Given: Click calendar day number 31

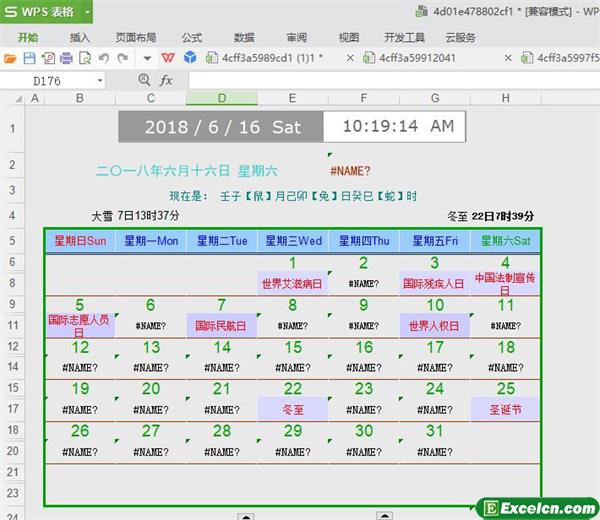Looking at the screenshot, I should [434, 431].
